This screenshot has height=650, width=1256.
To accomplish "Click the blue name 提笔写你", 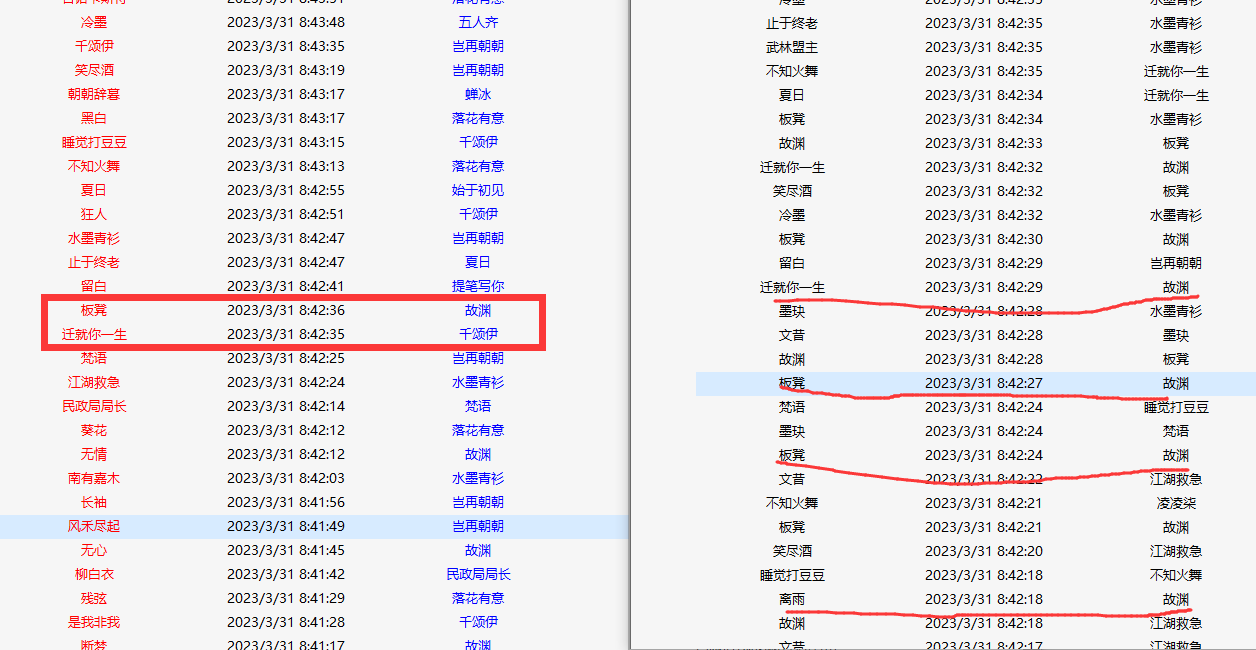I will [x=478, y=286].
